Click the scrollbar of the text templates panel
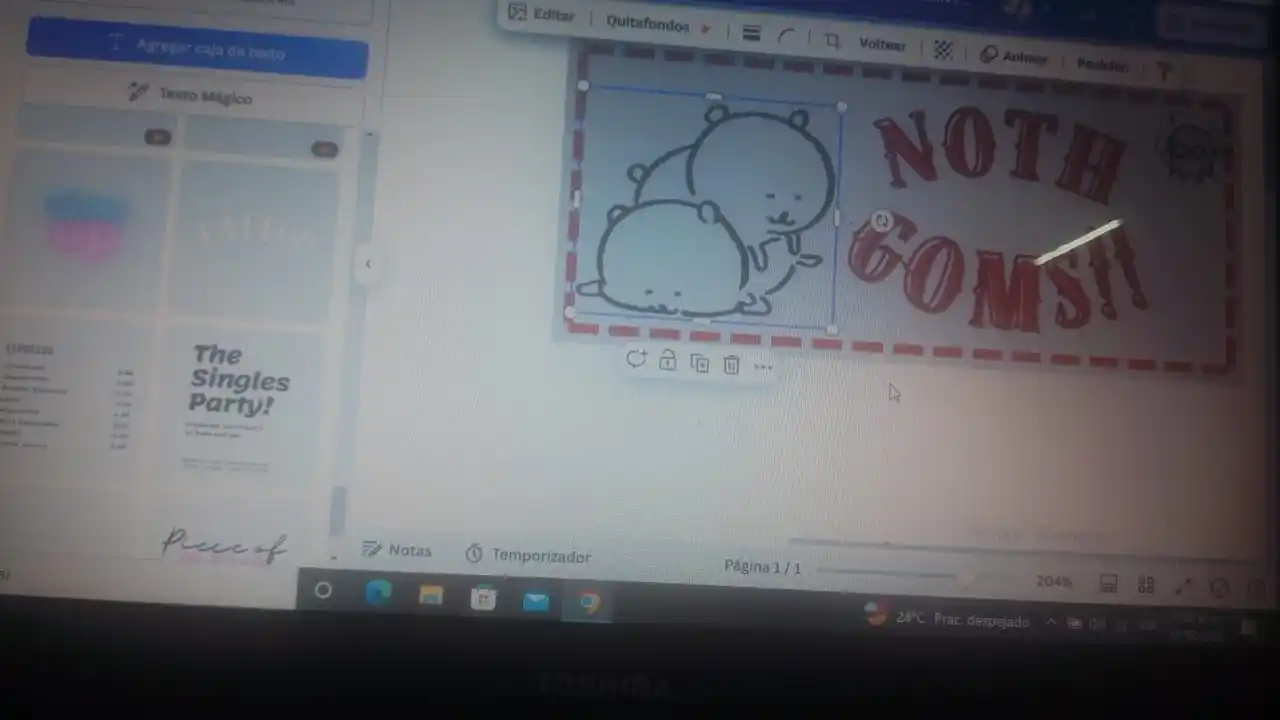 (x=338, y=510)
